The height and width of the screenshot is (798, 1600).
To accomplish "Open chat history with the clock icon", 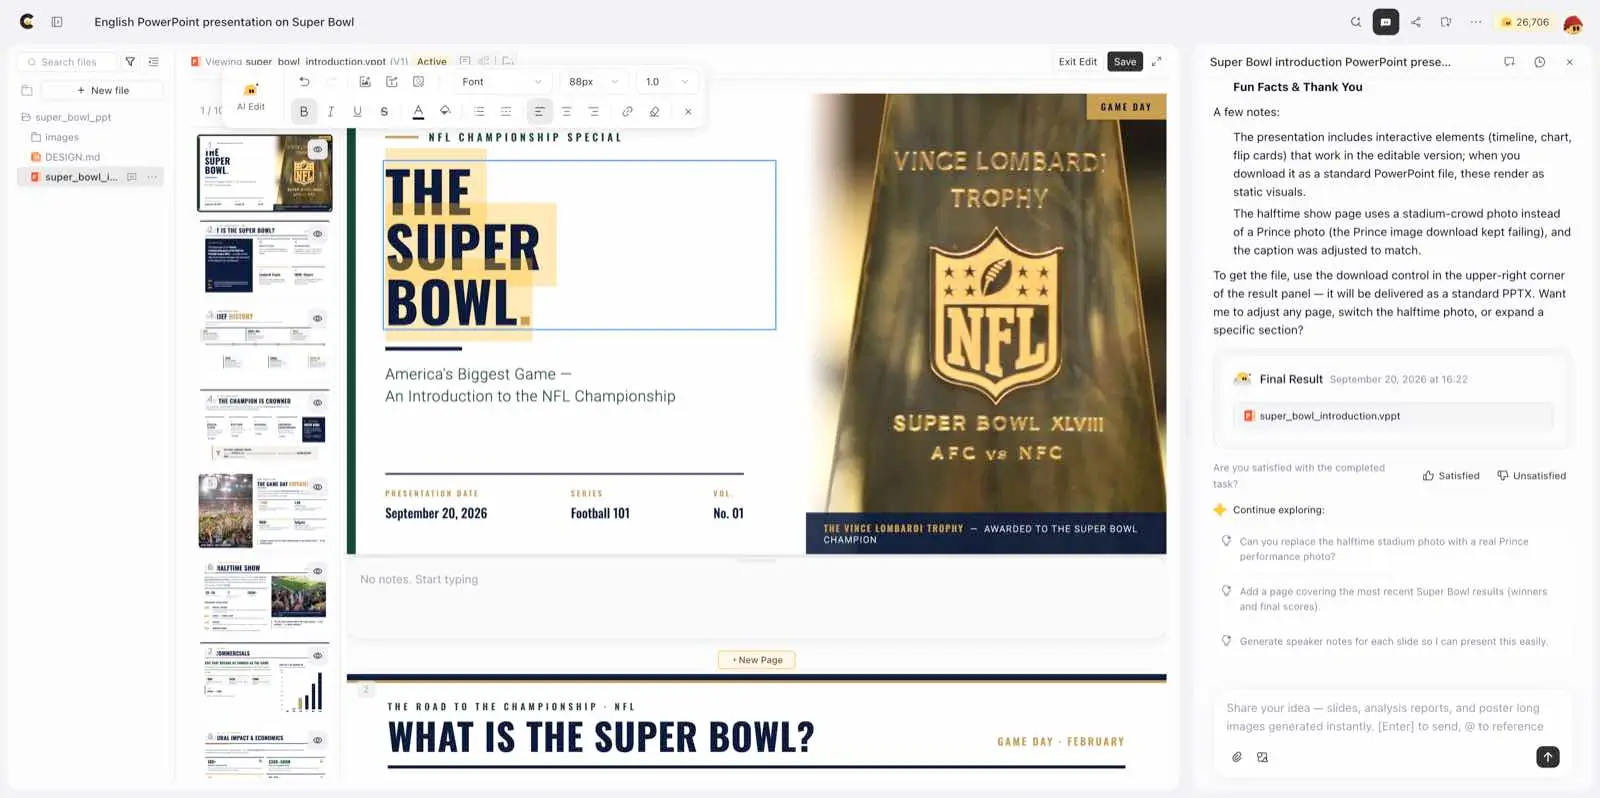I will click(1540, 62).
